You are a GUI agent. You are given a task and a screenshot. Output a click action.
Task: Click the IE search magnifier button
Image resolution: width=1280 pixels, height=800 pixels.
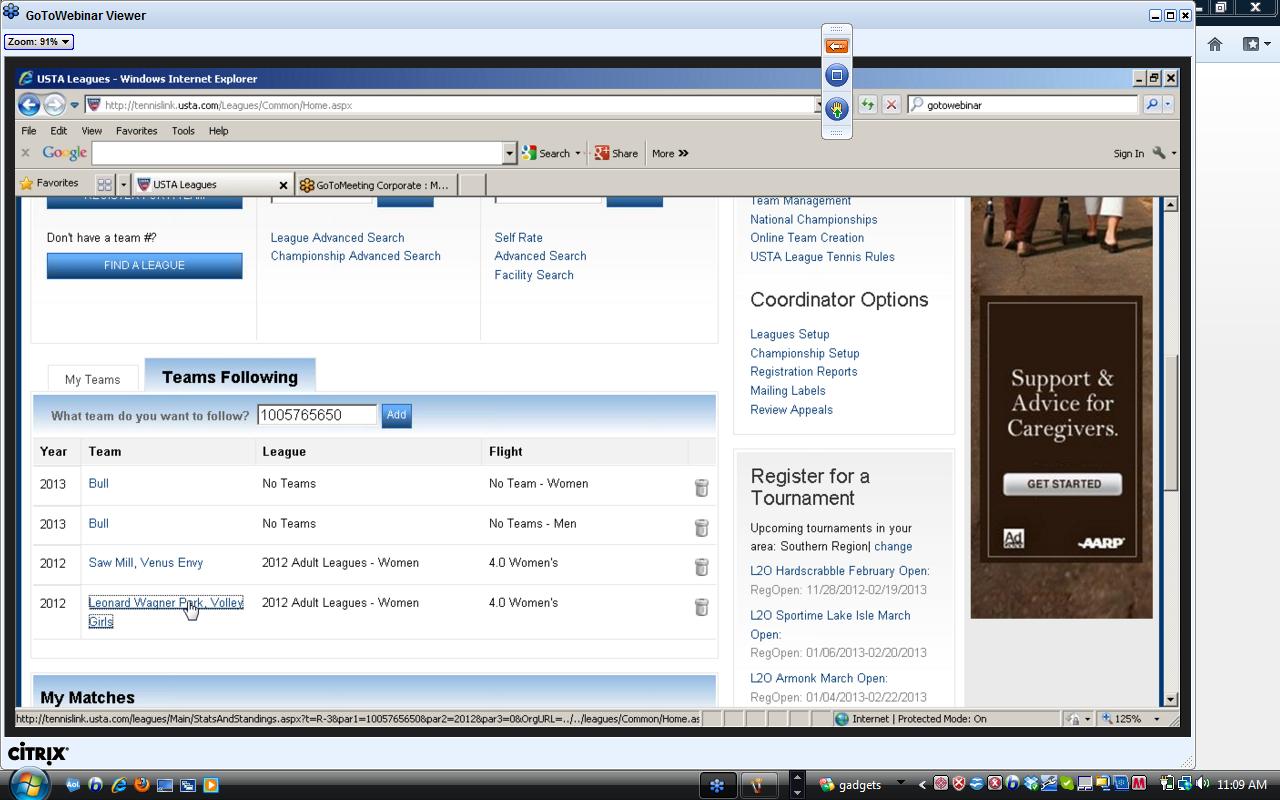pyautogui.click(x=1151, y=105)
